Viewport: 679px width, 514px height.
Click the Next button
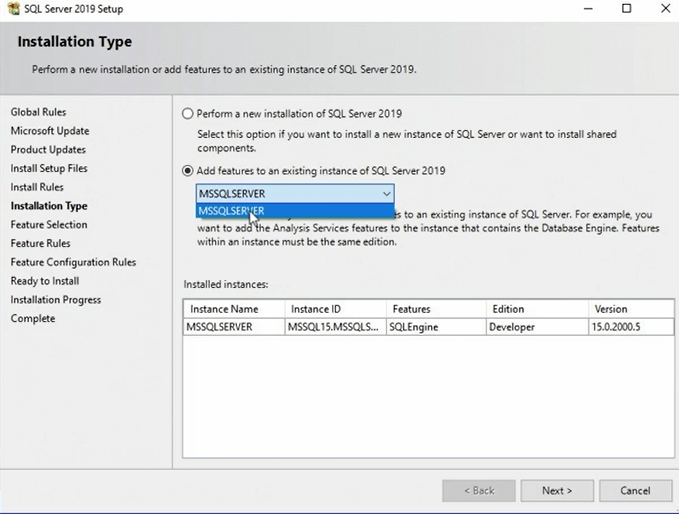click(557, 491)
